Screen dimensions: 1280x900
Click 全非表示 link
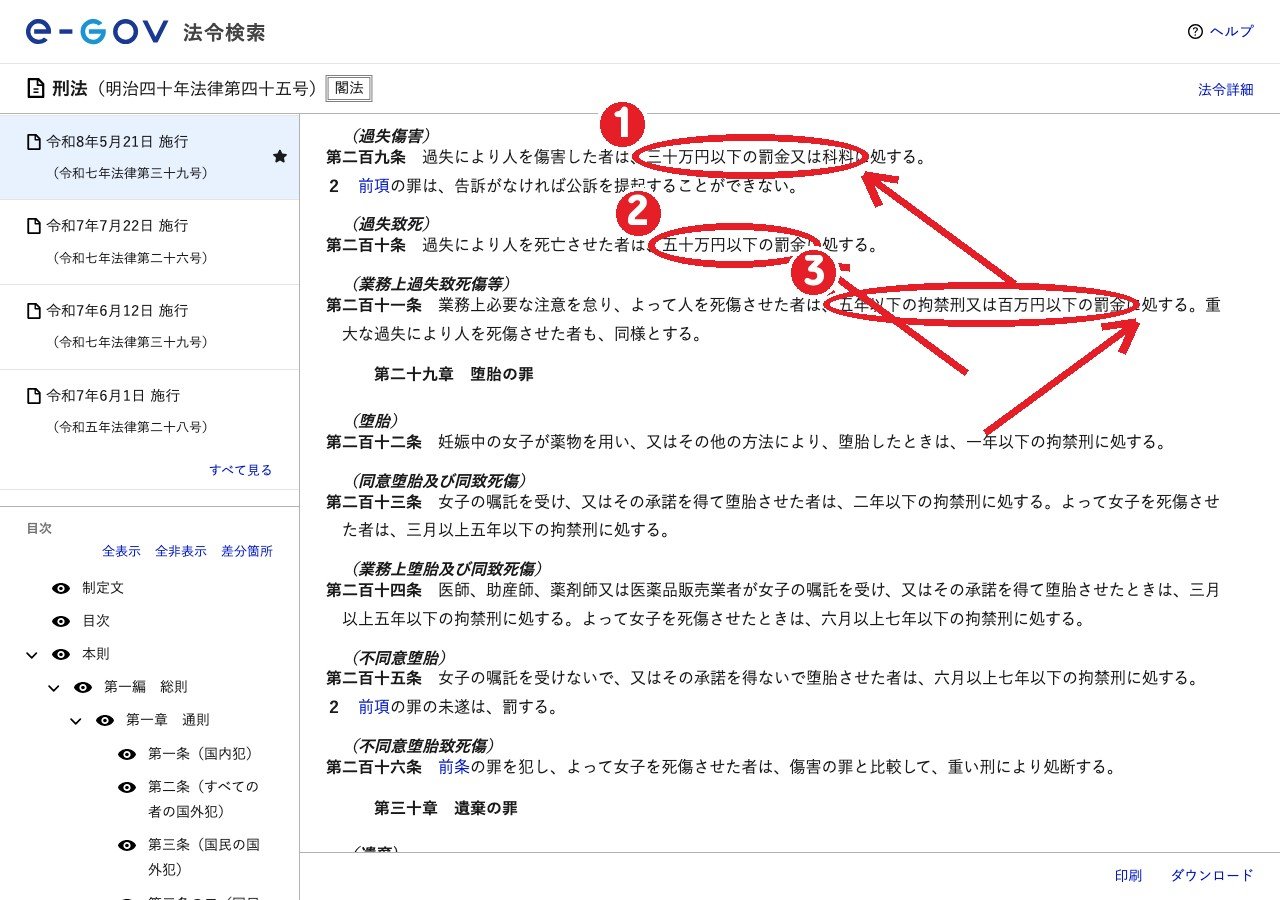[x=180, y=551]
